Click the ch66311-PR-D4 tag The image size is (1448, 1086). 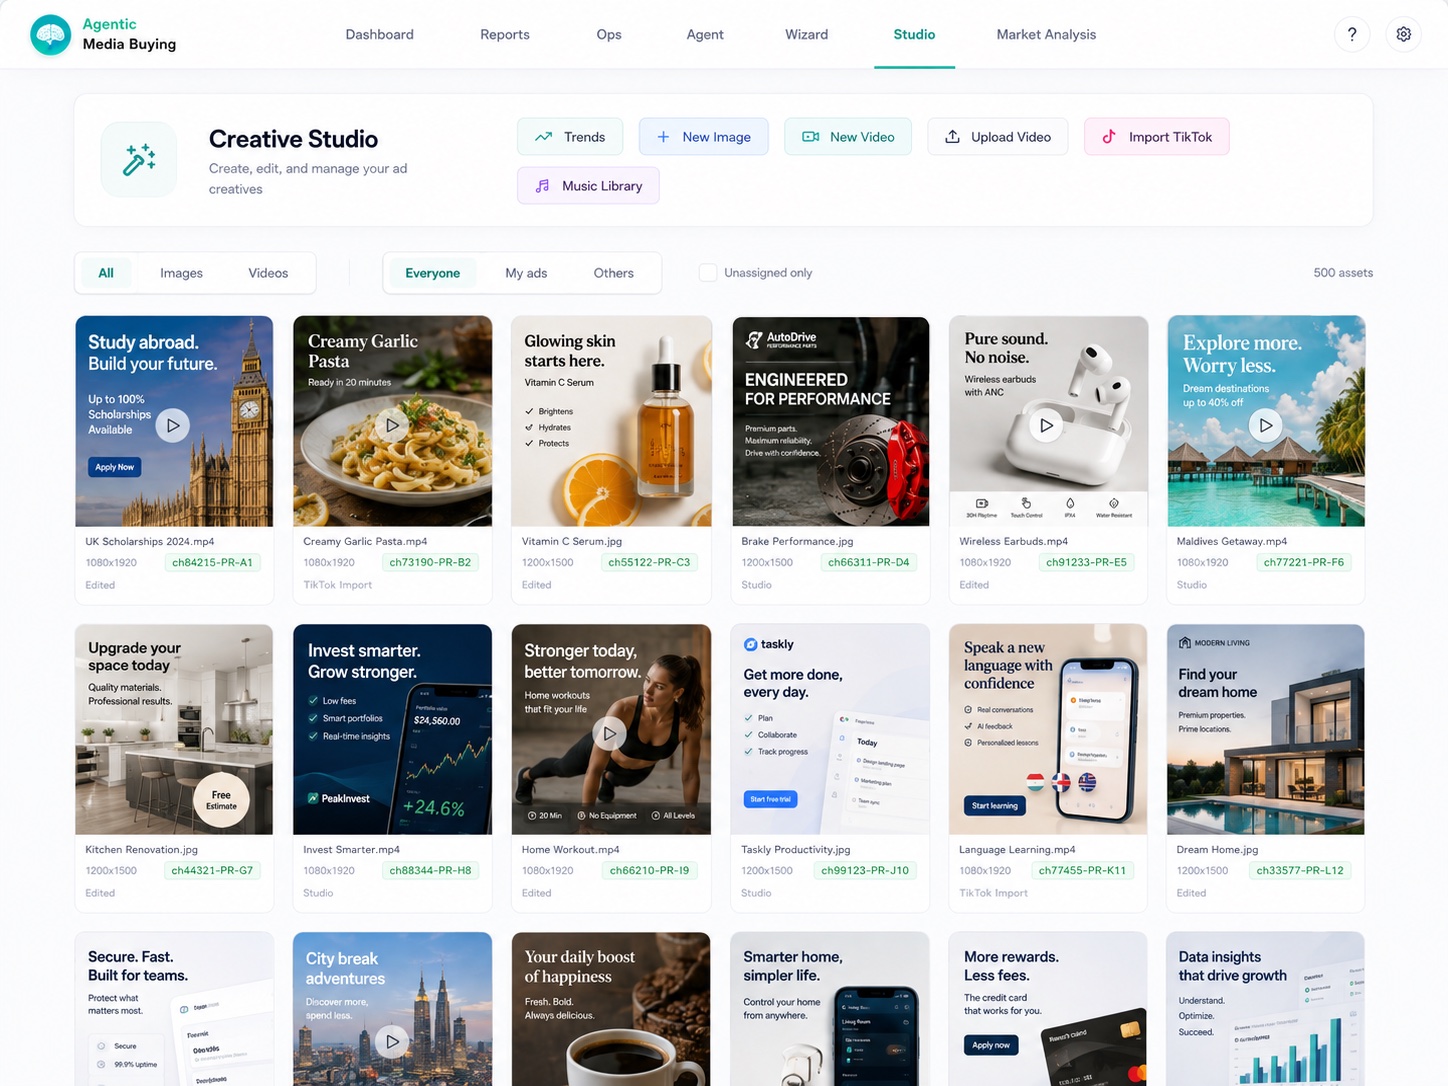(x=869, y=563)
